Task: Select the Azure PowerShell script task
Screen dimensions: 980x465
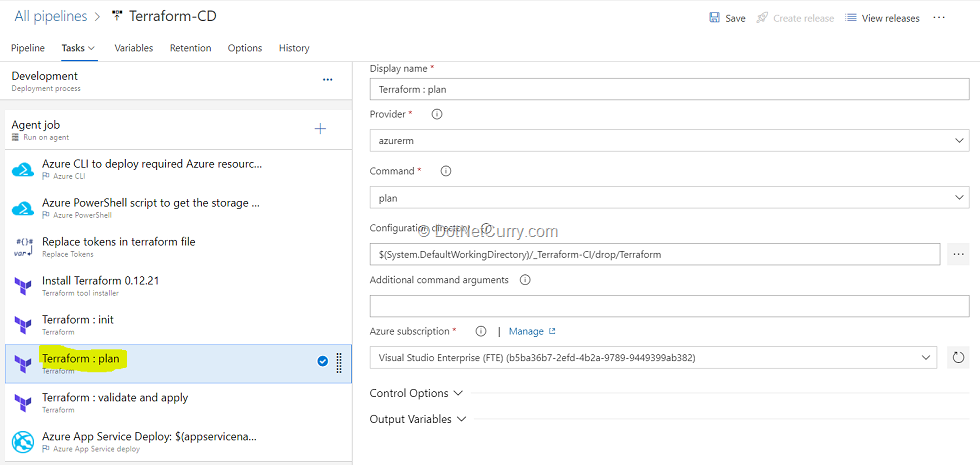Action: (178, 208)
